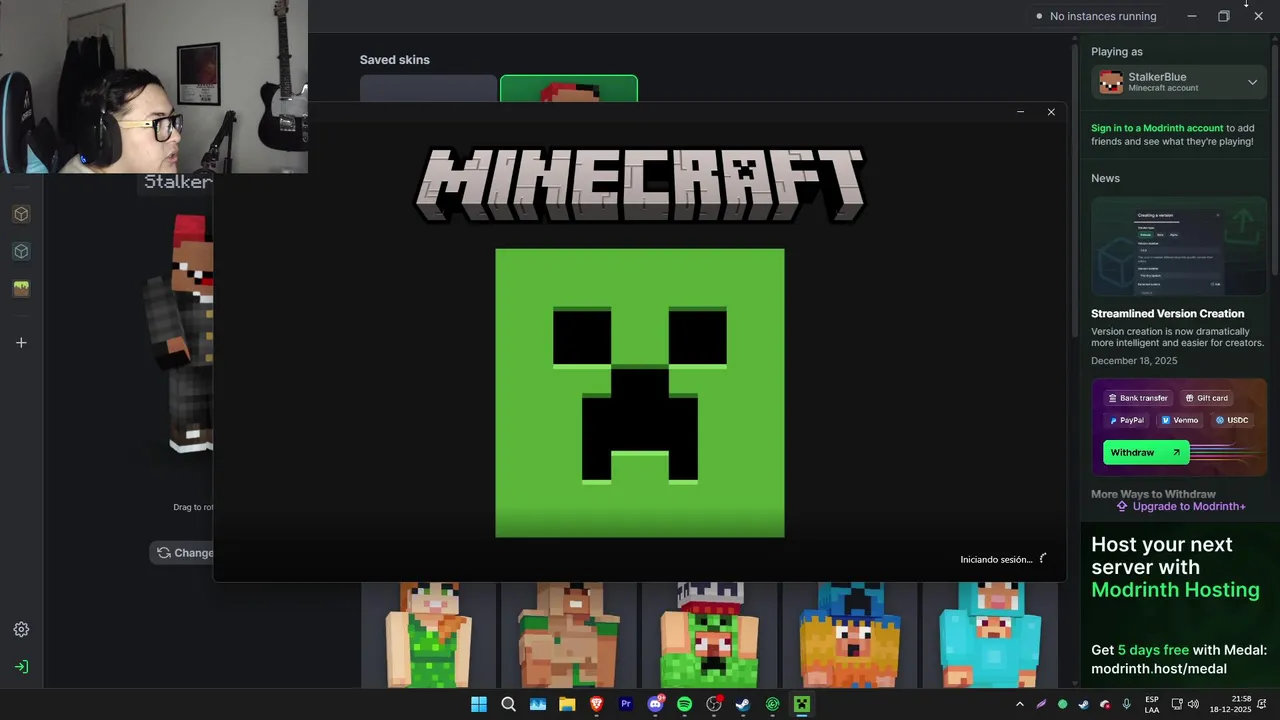
Task: Open Steam from taskbar
Action: 743,704
